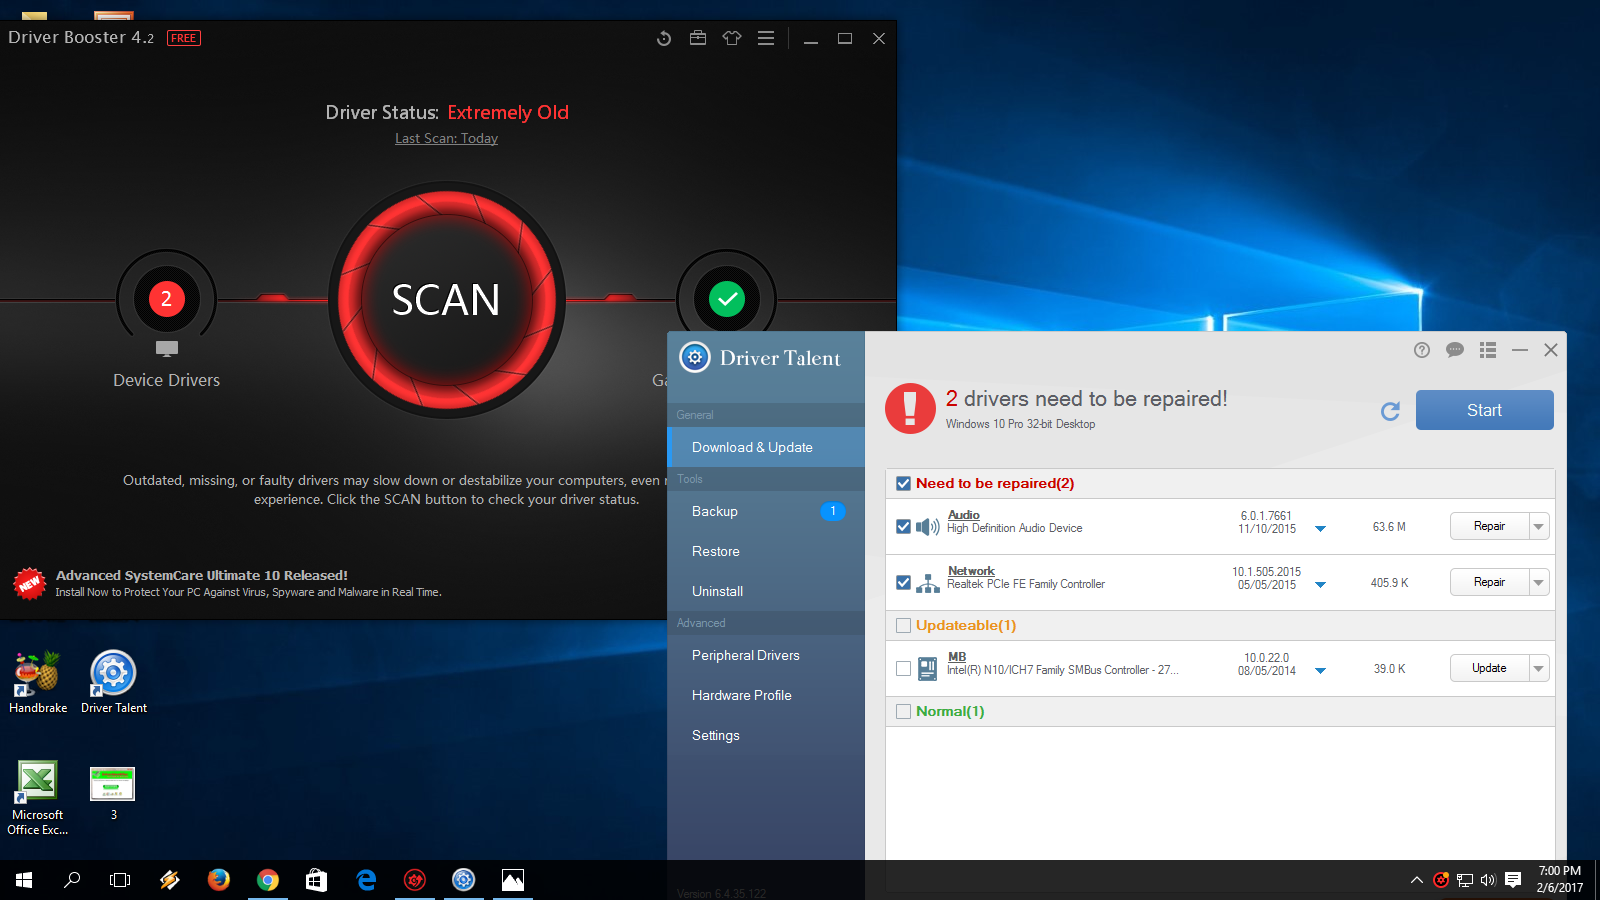
Task: Click Repair for High Definition Audio Device
Action: [1489, 526]
